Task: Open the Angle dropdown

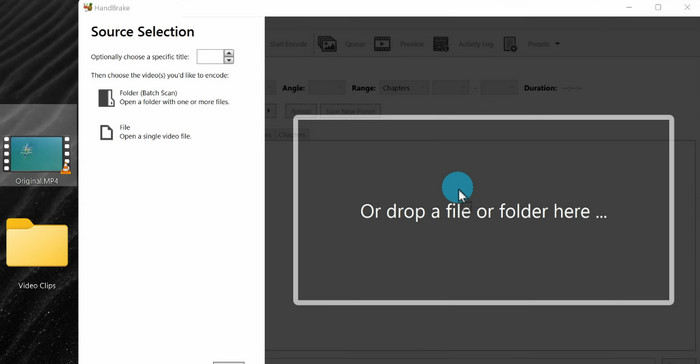Action: (x=327, y=88)
